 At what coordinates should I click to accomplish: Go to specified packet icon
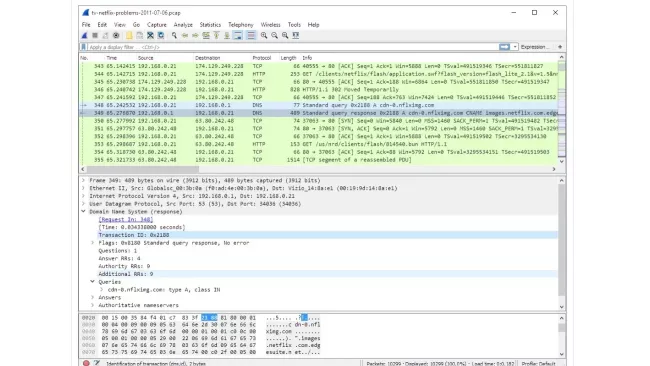[206, 36]
